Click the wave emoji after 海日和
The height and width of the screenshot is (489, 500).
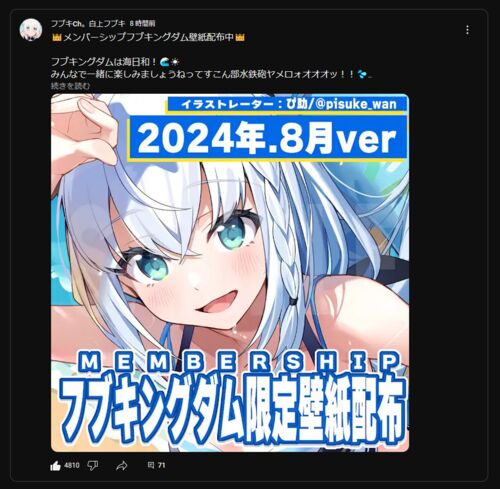(x=165, y=62)
